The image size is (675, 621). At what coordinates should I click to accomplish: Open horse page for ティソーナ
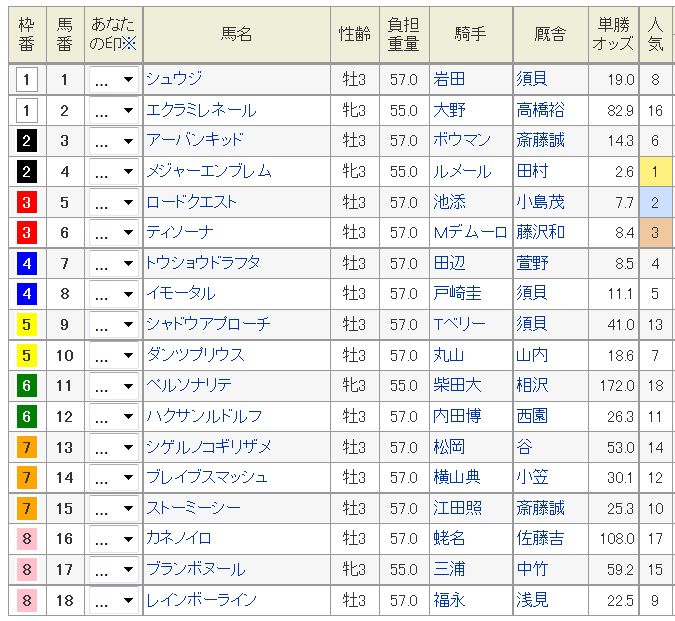point(180,232)
